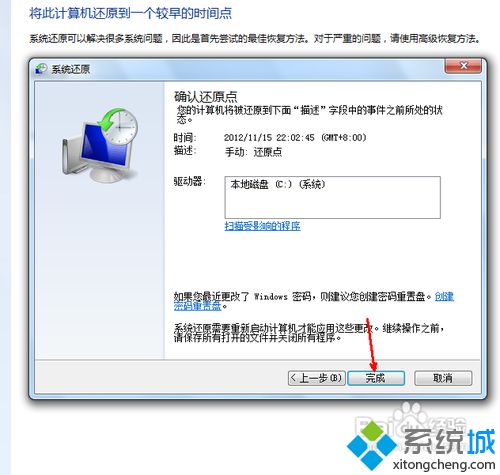This screenshot has width=500, height=475.
Task: Click the 系统还原 title bar text
Action: [x=71, y=69]
